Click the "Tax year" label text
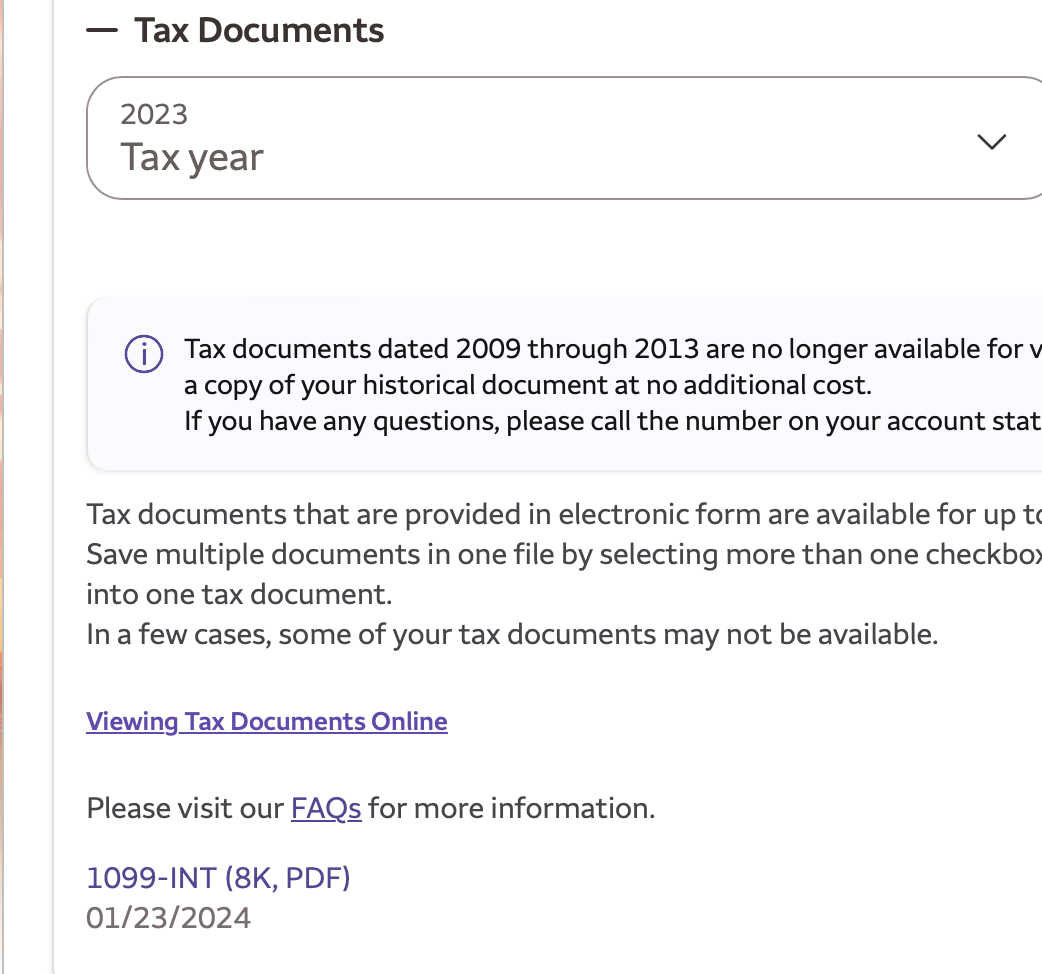 click(192, 158)
